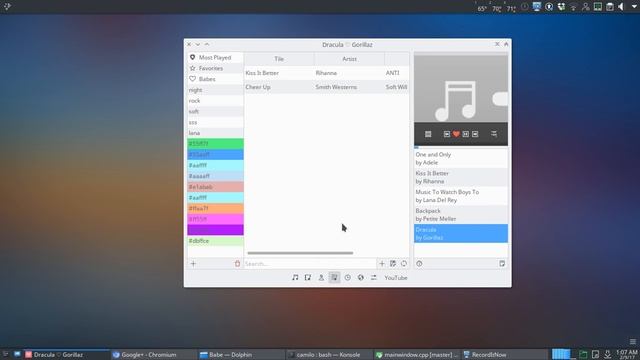Click the thin progress bar under player controls
This screenshot has height=360, width=640.
[x=461, y=147]
